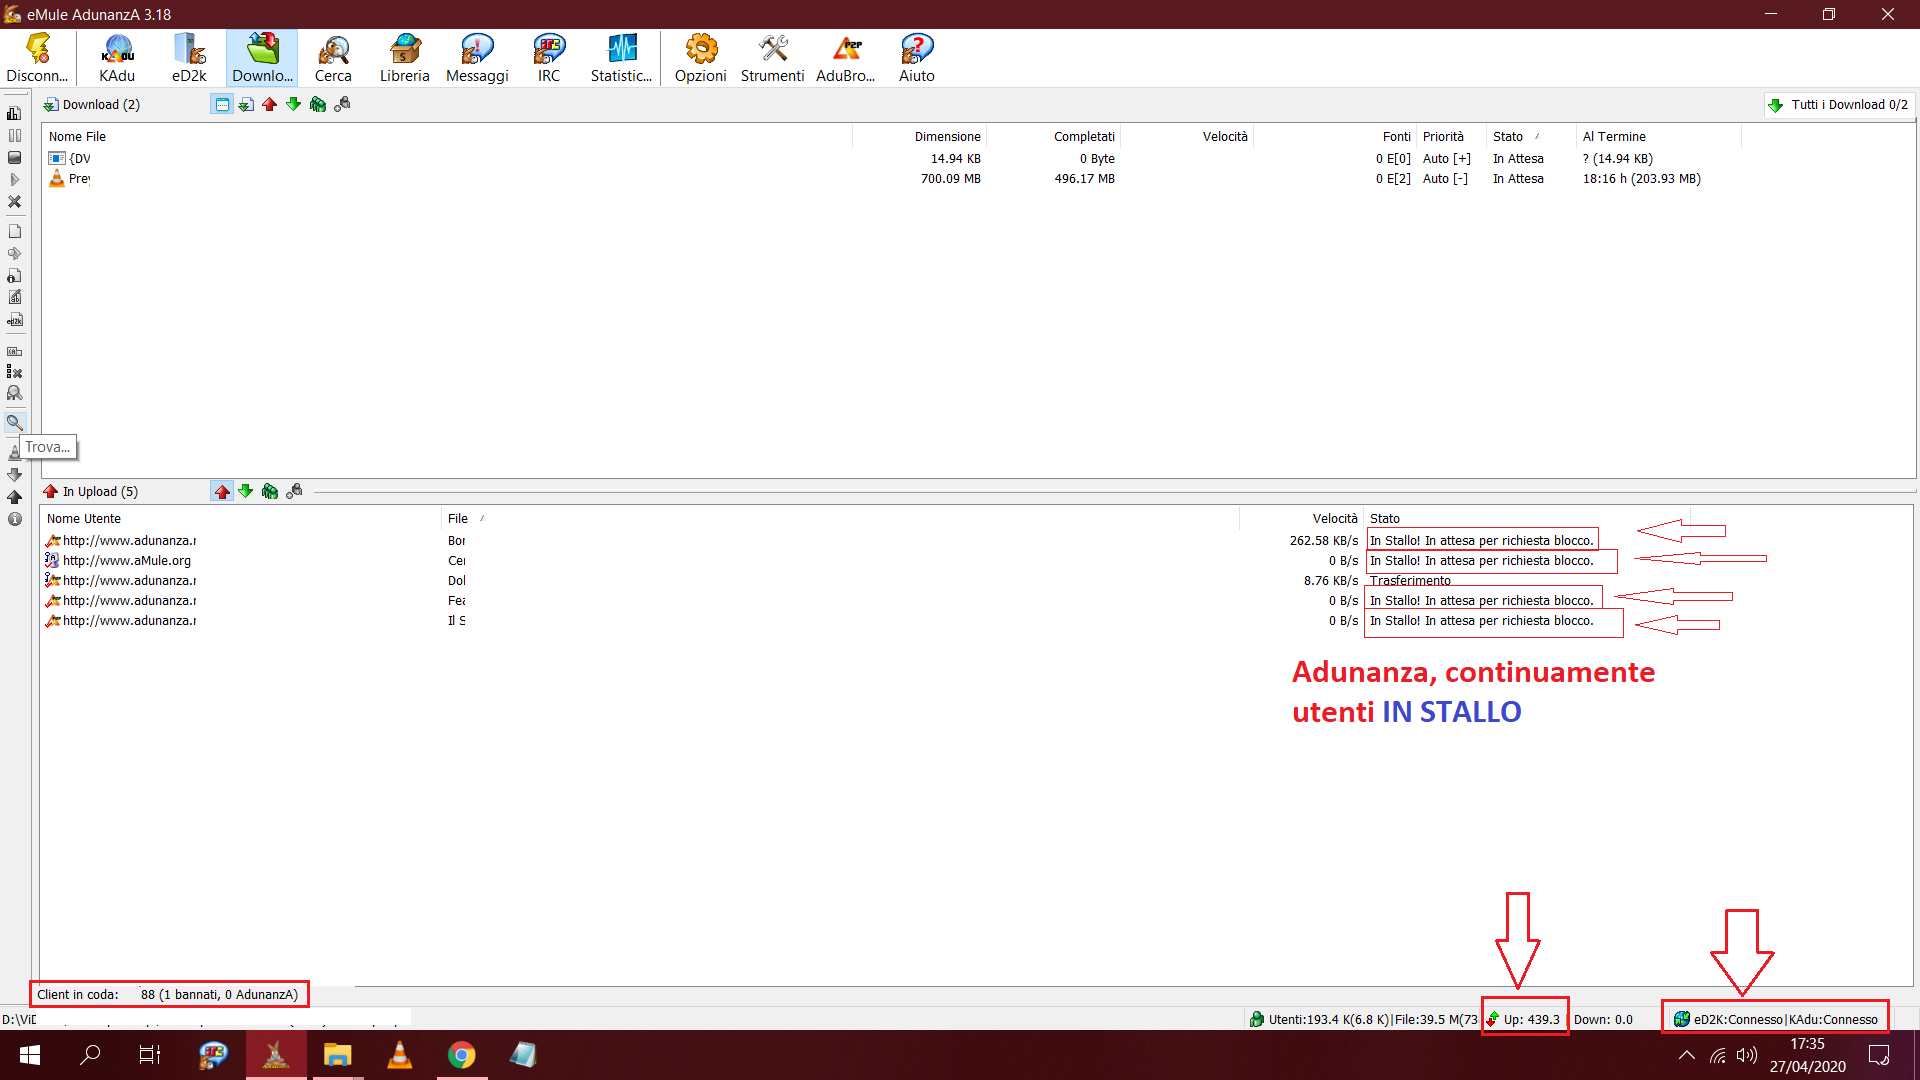Image resolution: width=1920 pixels, height=1080 pixels.
Task: Open the AduBrowser toolbar button
Action: (x=845, y=58)
